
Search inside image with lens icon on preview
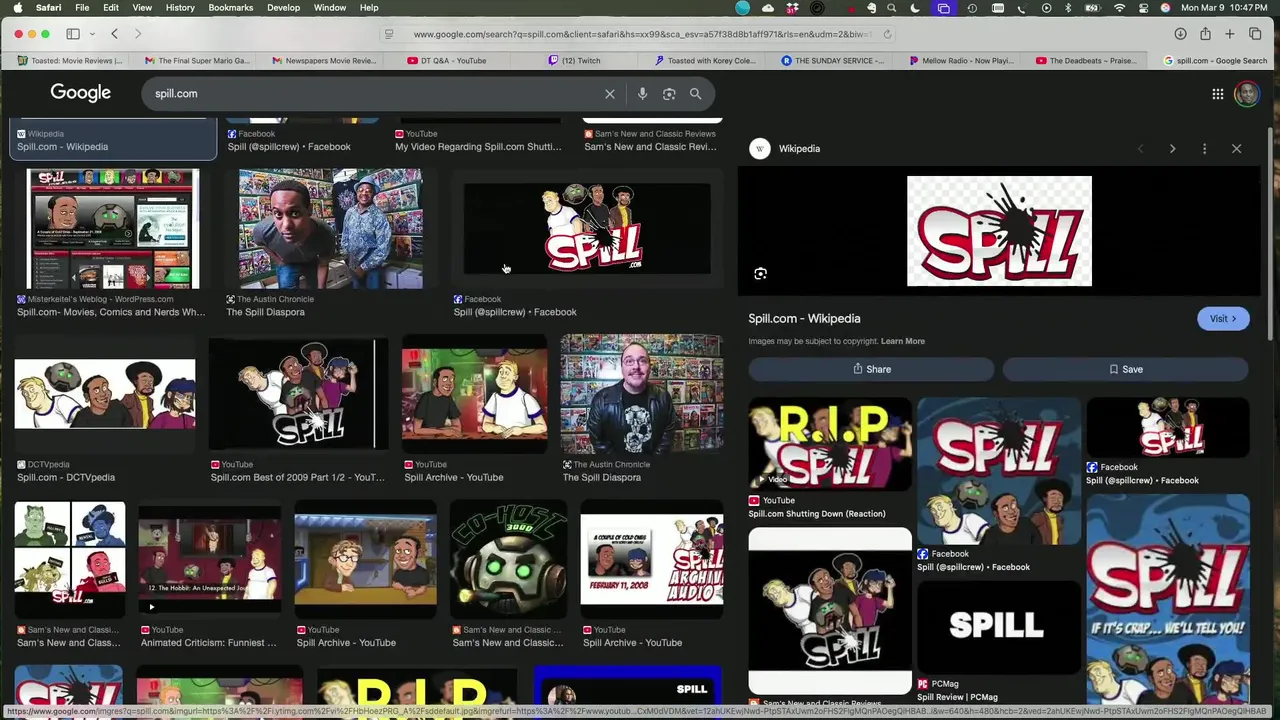[x=760, y=274]
